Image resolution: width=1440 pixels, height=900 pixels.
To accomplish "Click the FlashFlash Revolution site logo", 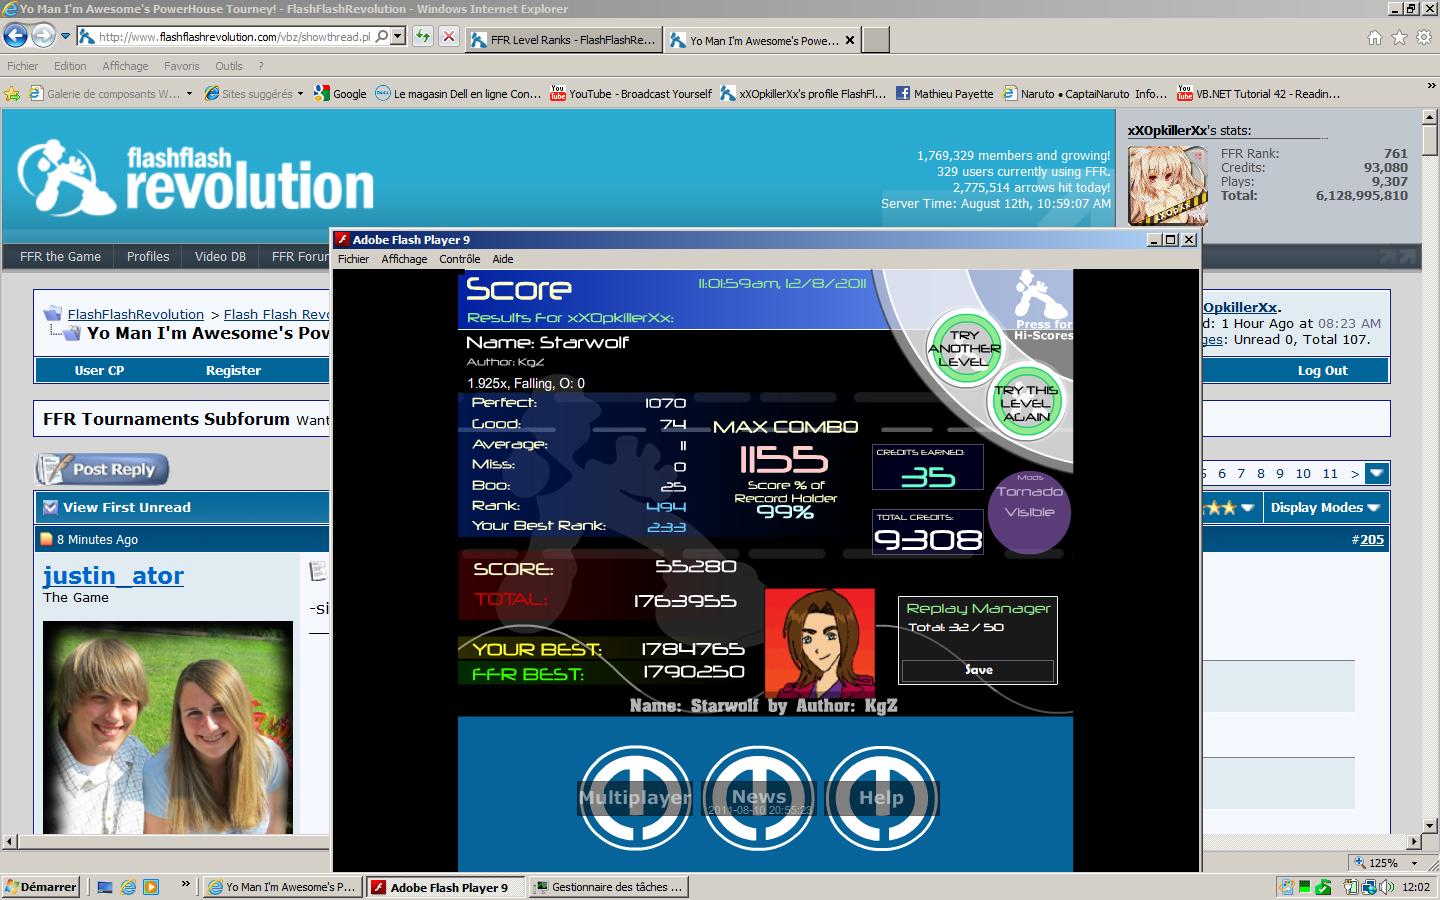I will (196, 178).
